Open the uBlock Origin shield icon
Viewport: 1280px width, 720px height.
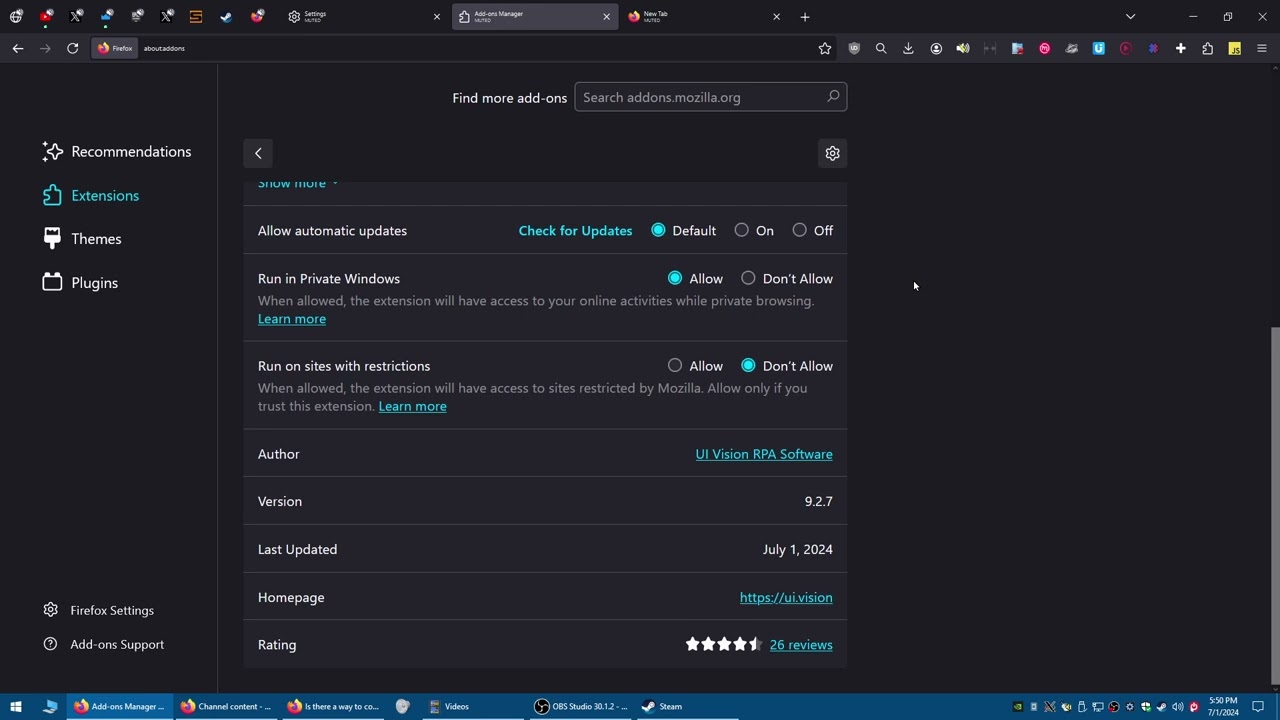point(854,48)
